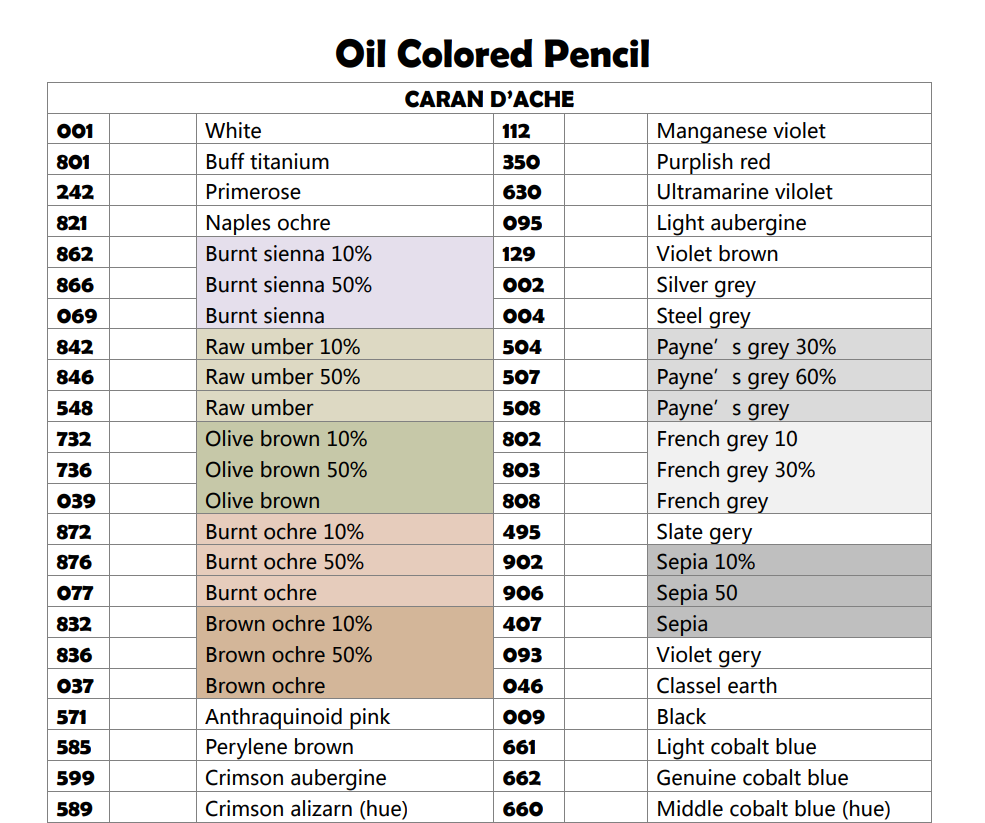Viewport: 985px width, 823px height.
Task: Select the Genuine cobalt blue cell
Action: tap(789, 777)
